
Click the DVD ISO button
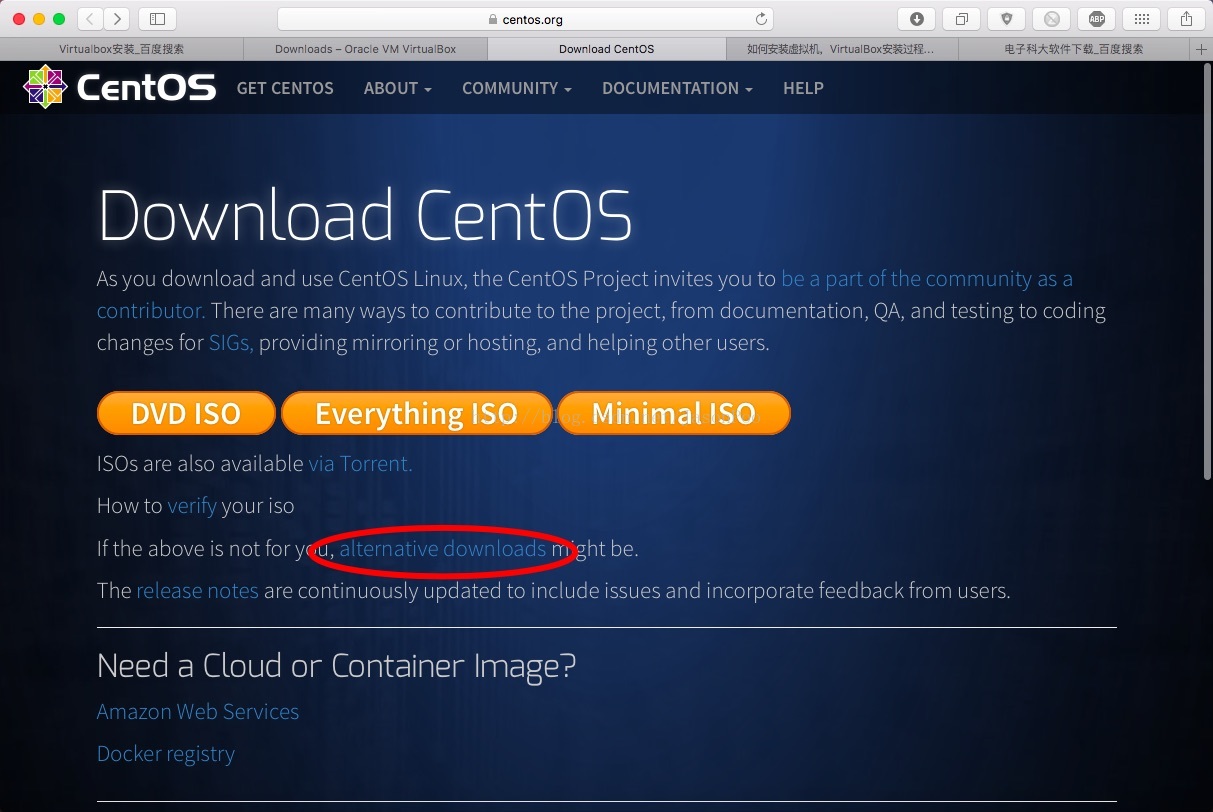pos(186,413)
